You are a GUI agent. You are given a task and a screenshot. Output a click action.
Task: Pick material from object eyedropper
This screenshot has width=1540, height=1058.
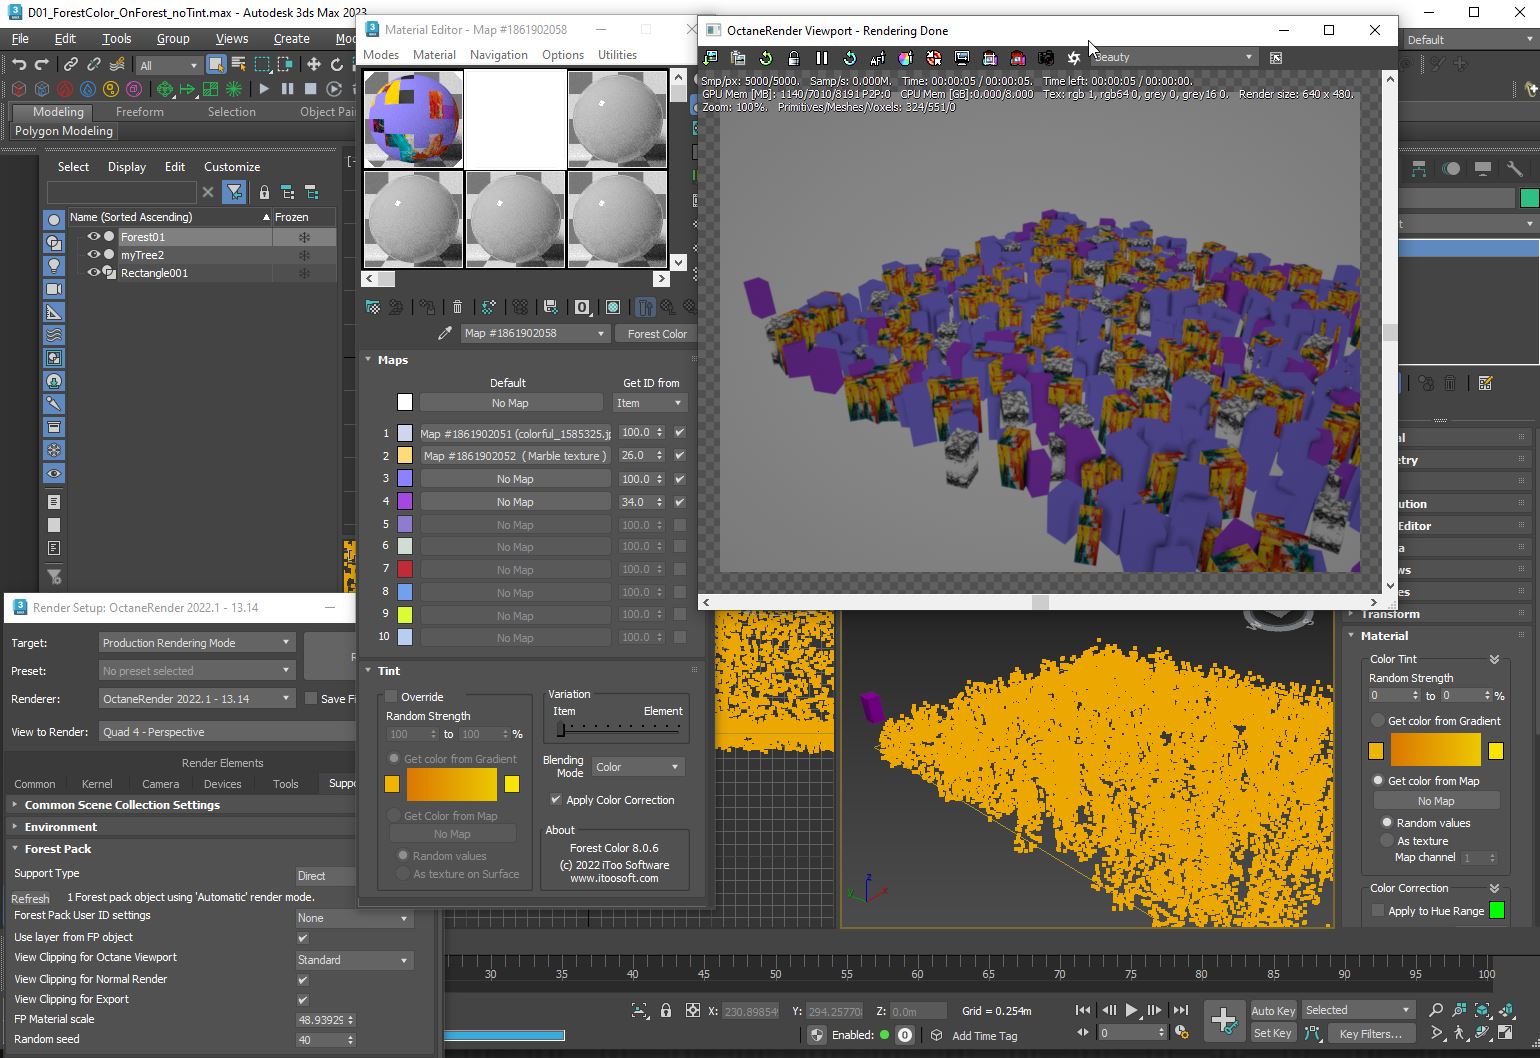click(445, 334)
